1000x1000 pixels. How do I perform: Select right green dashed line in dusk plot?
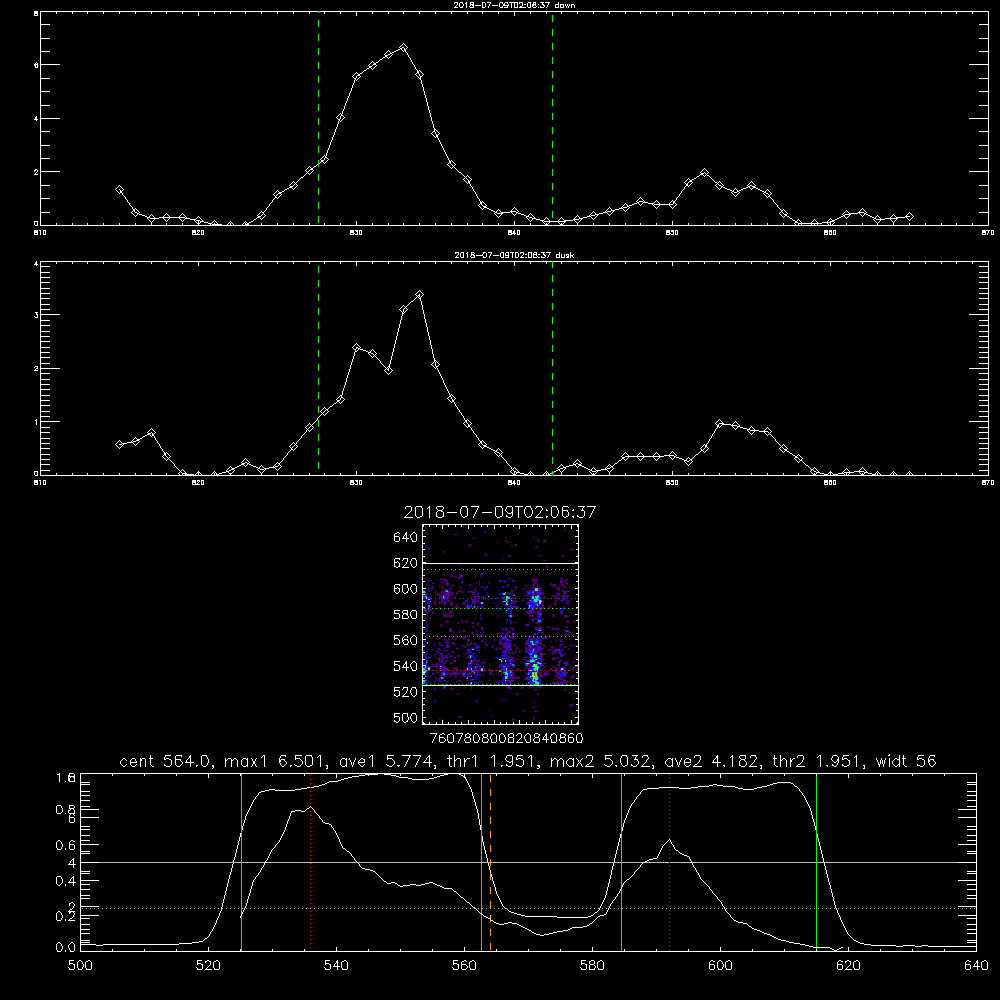tap(552, 369)
